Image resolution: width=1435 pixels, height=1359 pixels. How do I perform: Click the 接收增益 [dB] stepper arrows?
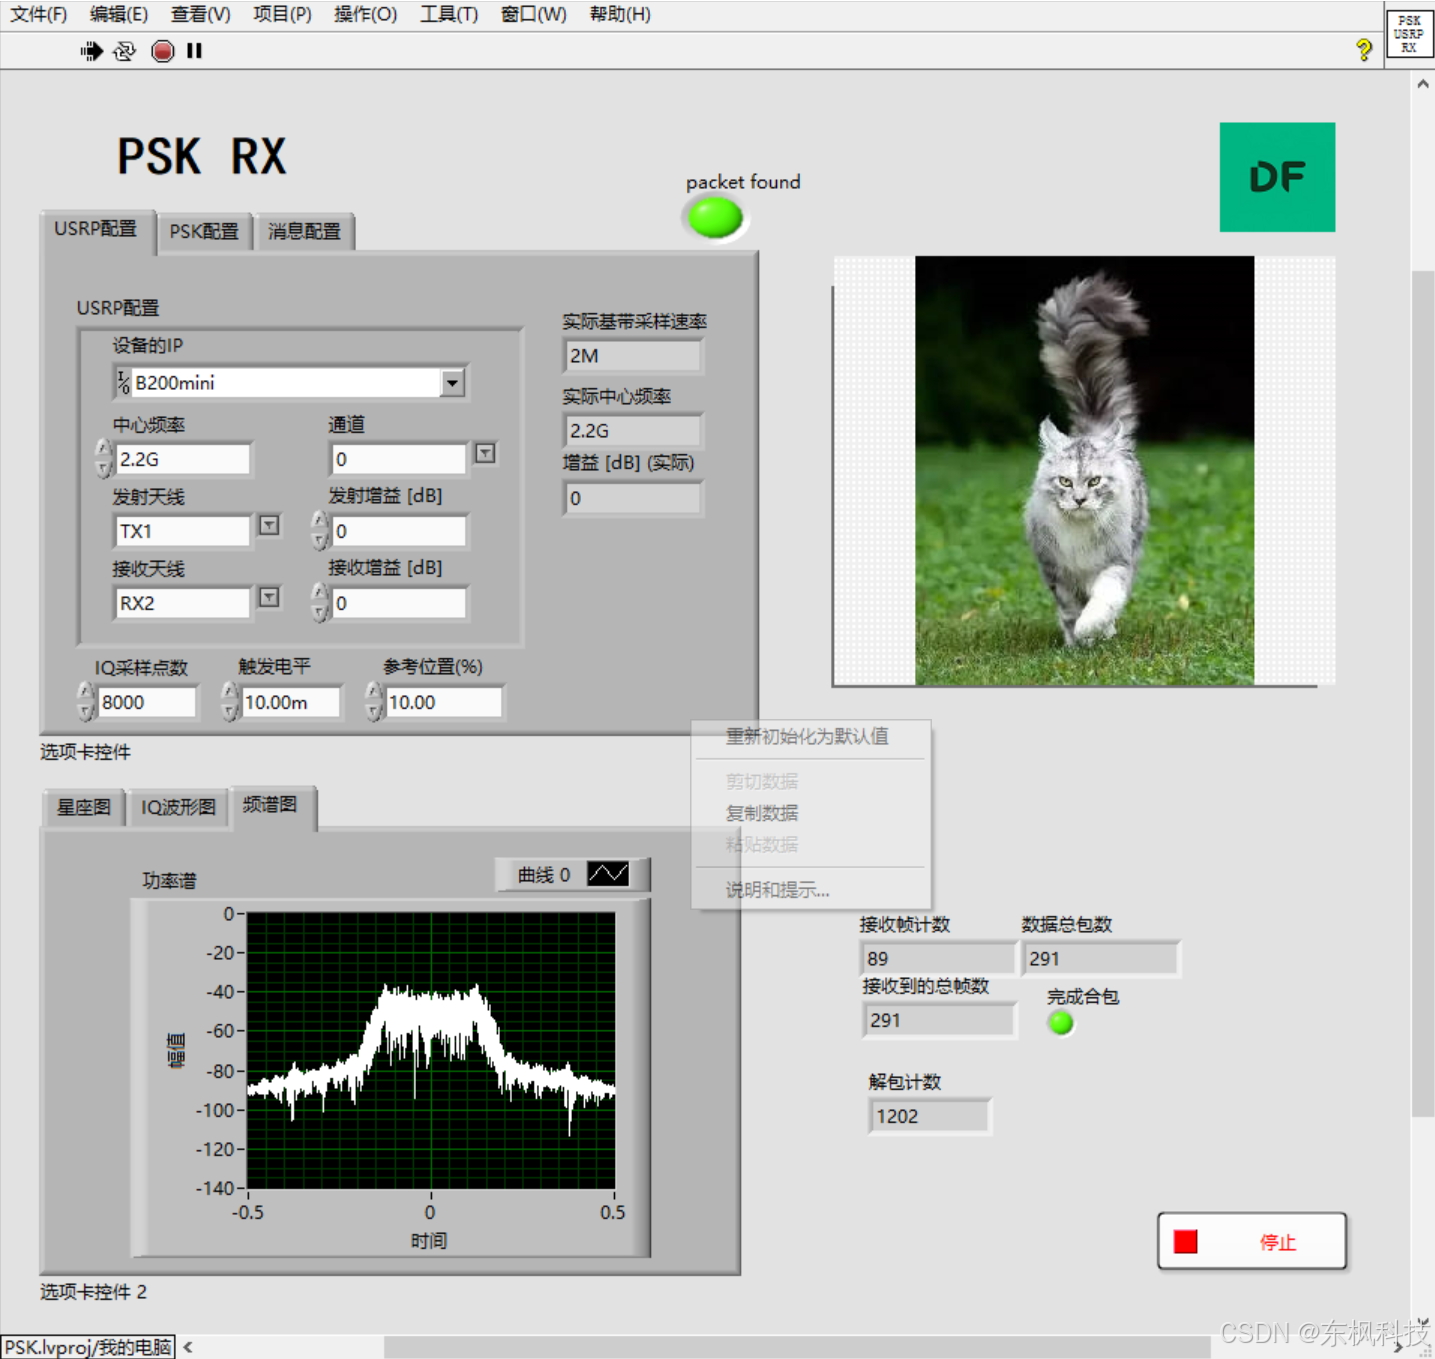click(320, 603)
